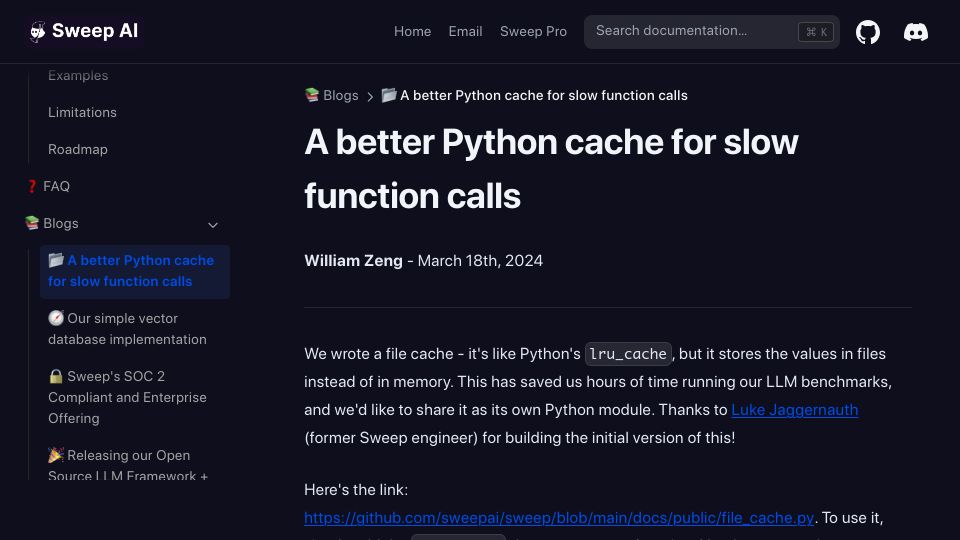Click the article heading 'A better Python cache'

coord(551,169)
